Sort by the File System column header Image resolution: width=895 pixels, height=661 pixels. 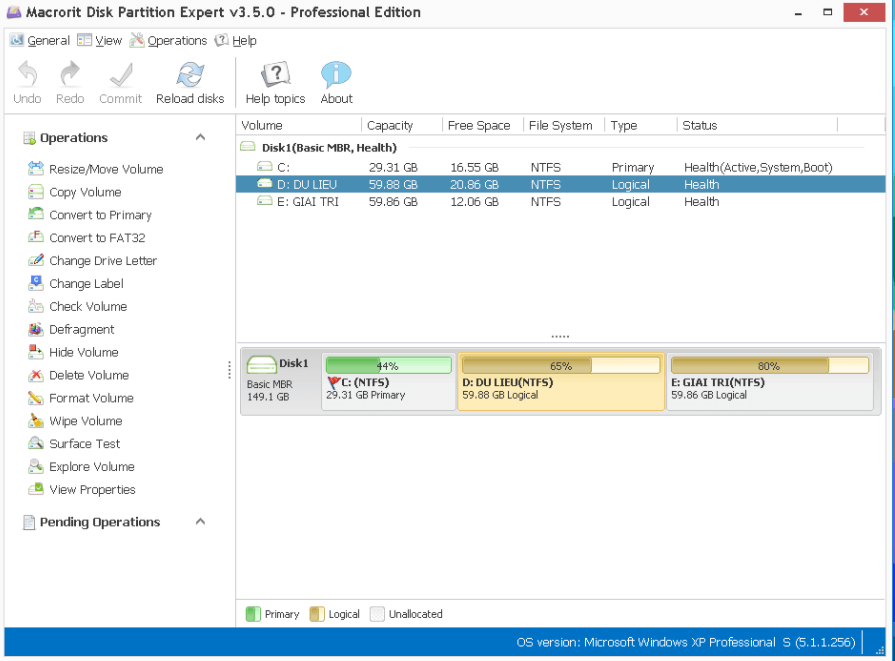(x=564, y=125)
